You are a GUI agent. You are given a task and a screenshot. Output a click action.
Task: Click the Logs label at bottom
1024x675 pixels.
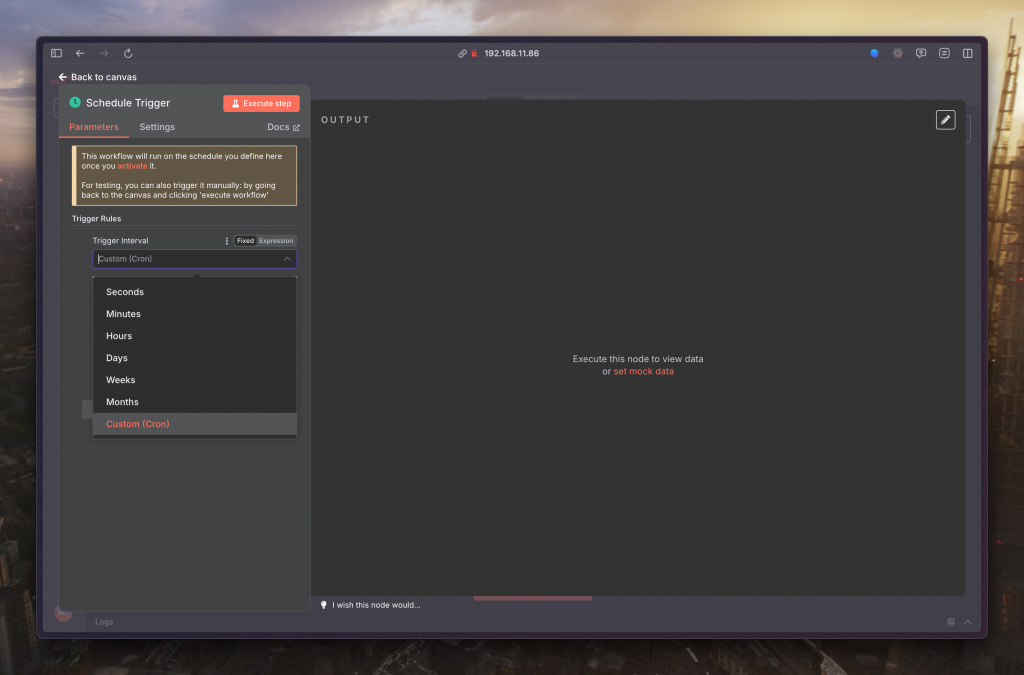(x=104, y=622)
